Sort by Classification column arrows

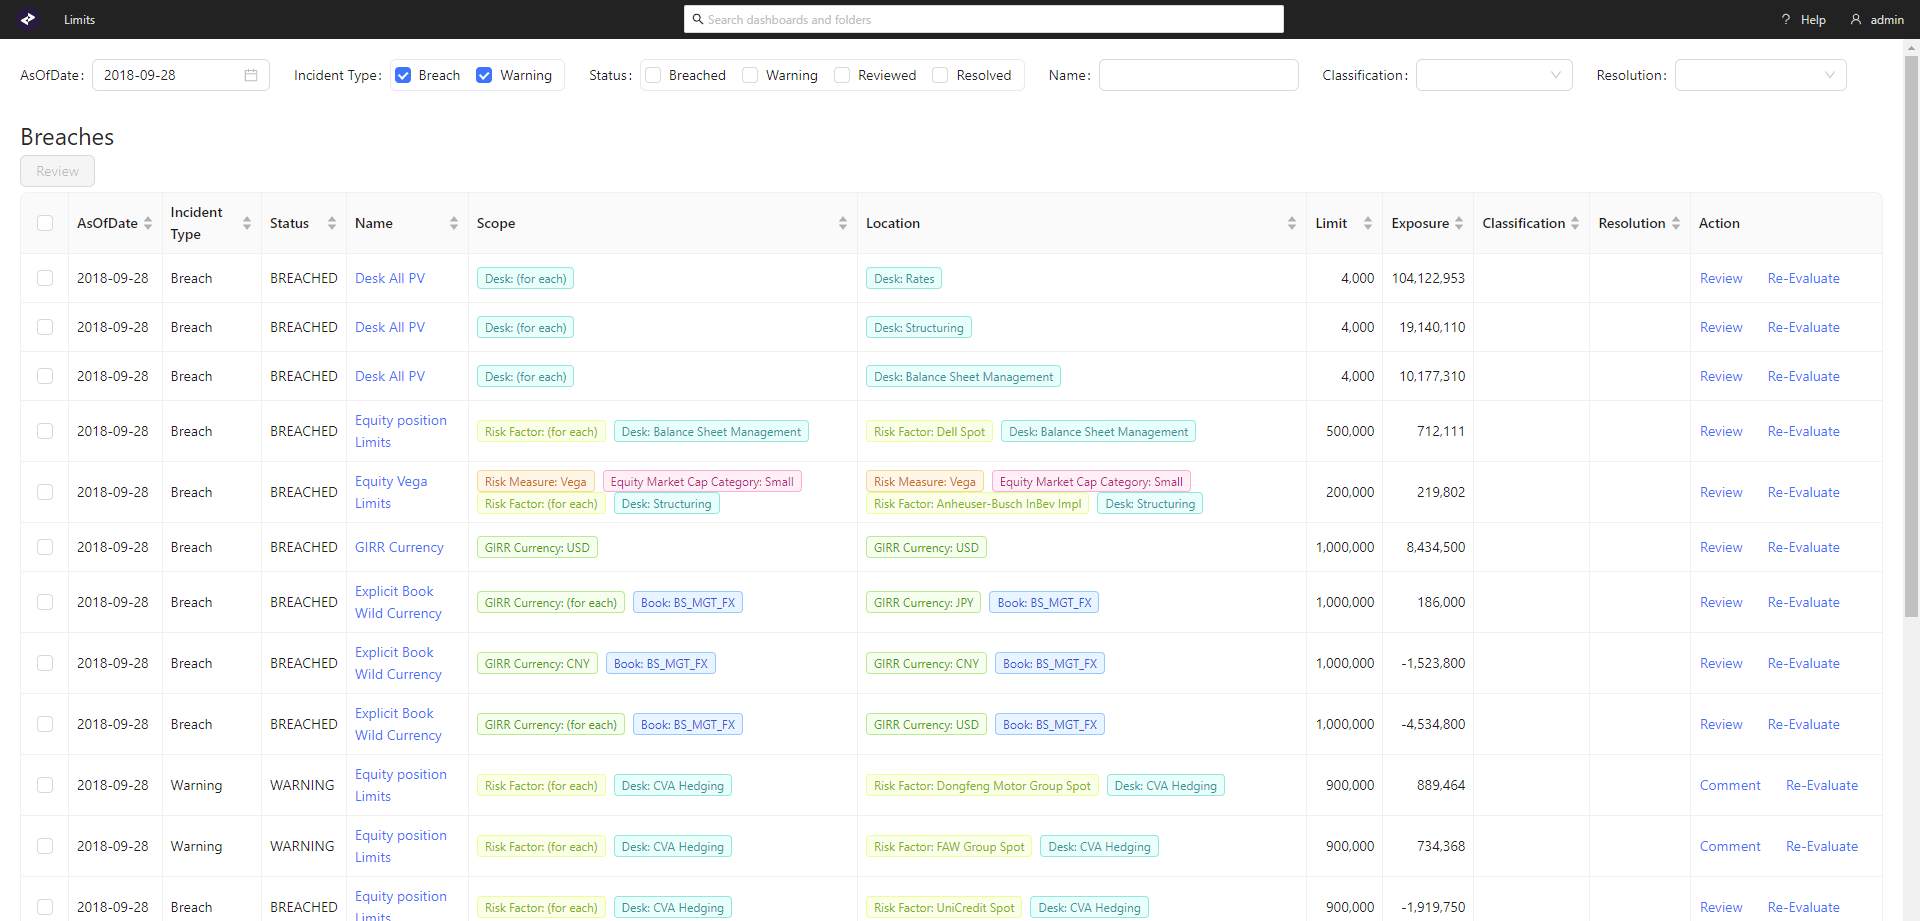click(x=1575, y=223)
